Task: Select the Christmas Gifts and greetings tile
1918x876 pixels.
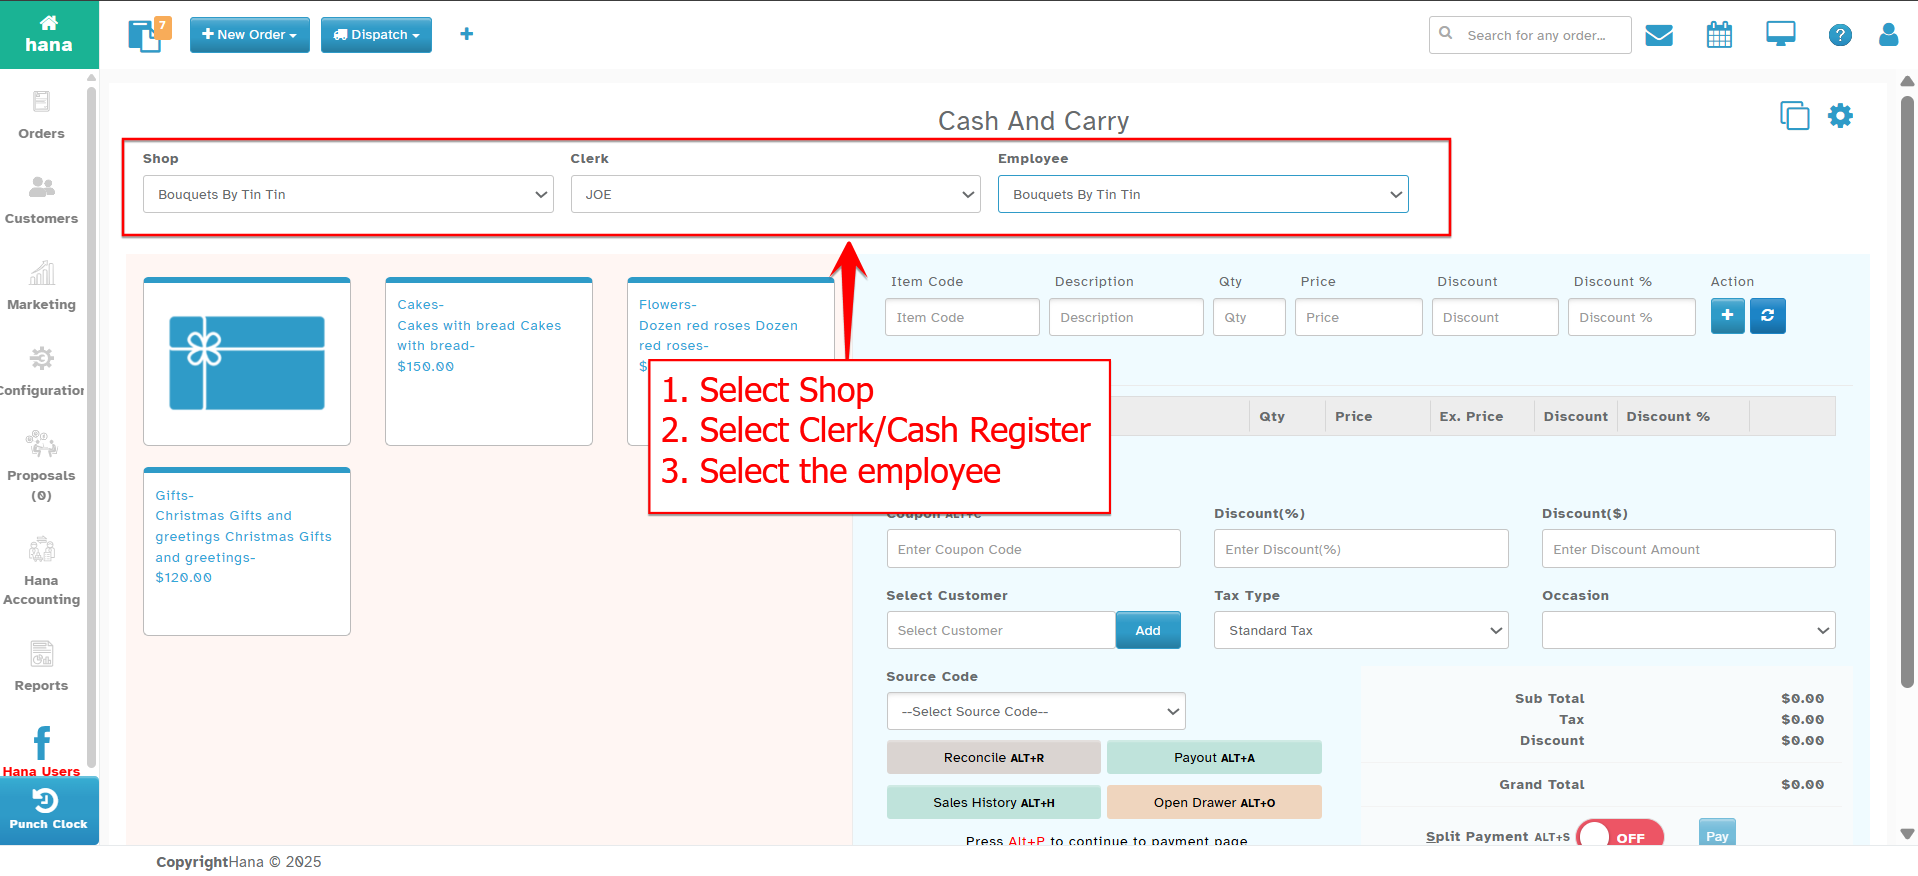Action: (247, 551)
